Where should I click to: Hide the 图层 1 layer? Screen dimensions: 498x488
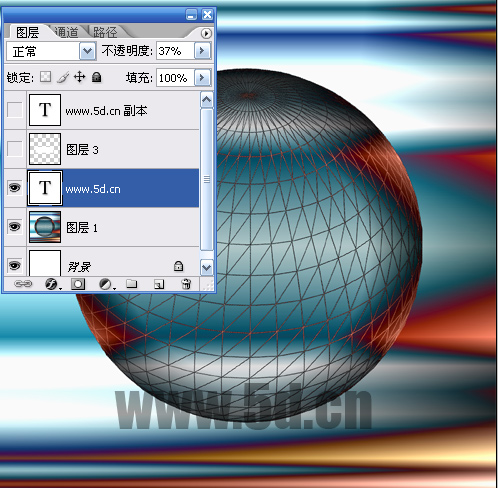pyautogui.click(x=15, y=227)
